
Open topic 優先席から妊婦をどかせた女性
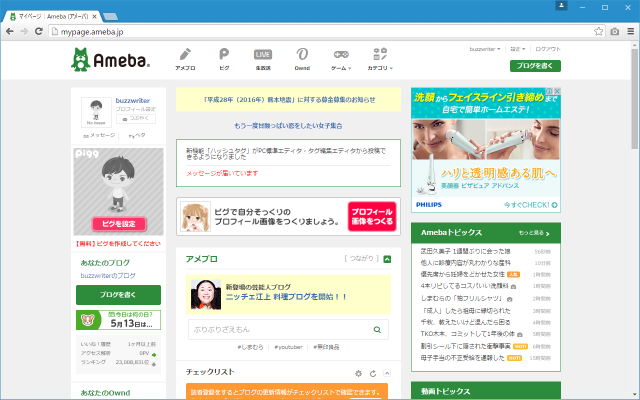(462, 274)
